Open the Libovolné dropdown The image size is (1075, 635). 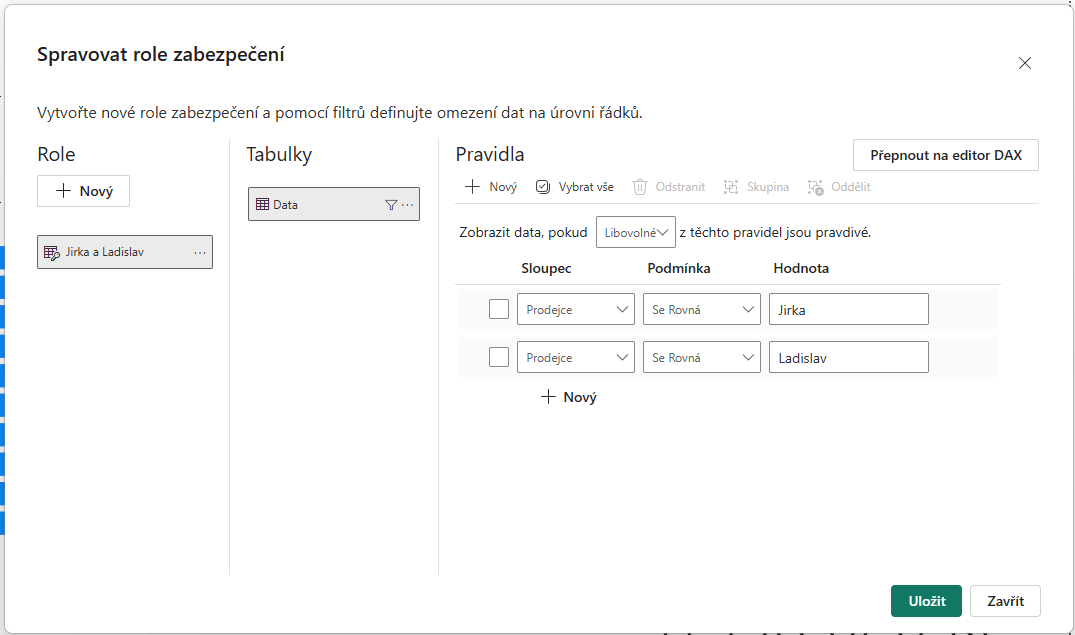636,232
